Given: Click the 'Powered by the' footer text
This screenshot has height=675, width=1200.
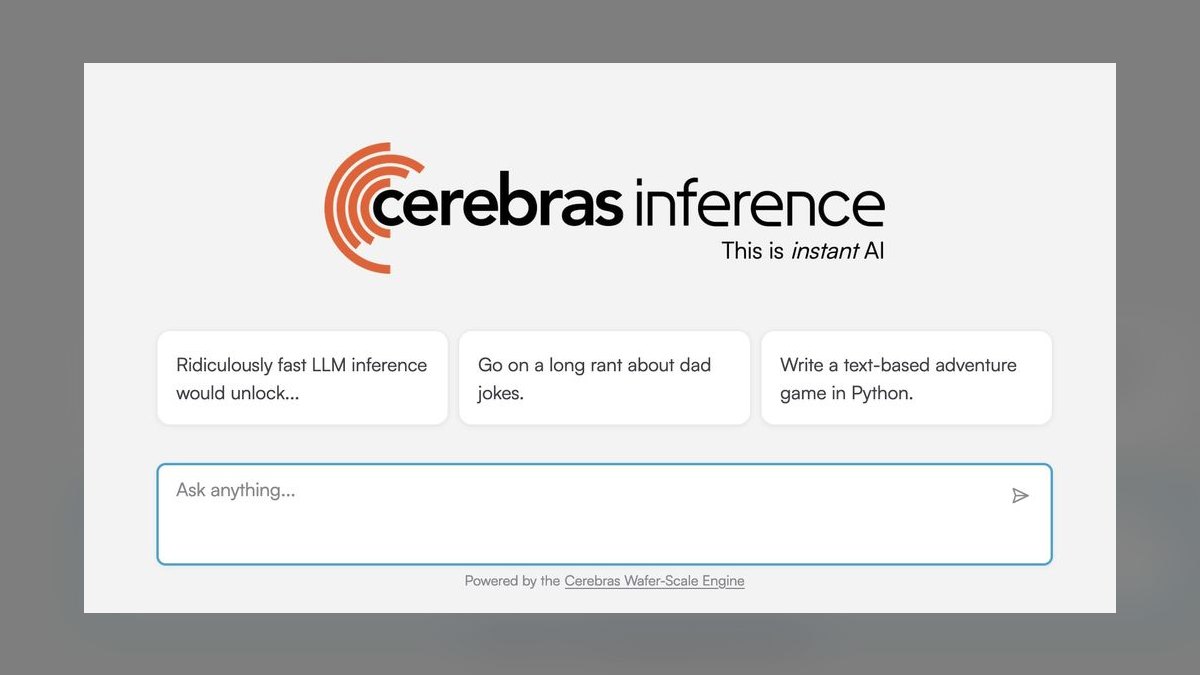Looking at the screenshot, I should pos(512,581).
